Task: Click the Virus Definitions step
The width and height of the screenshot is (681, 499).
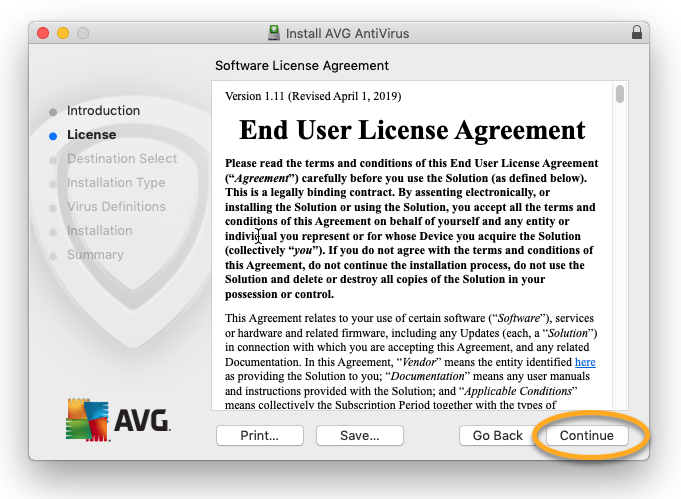Action: point(116,207)
